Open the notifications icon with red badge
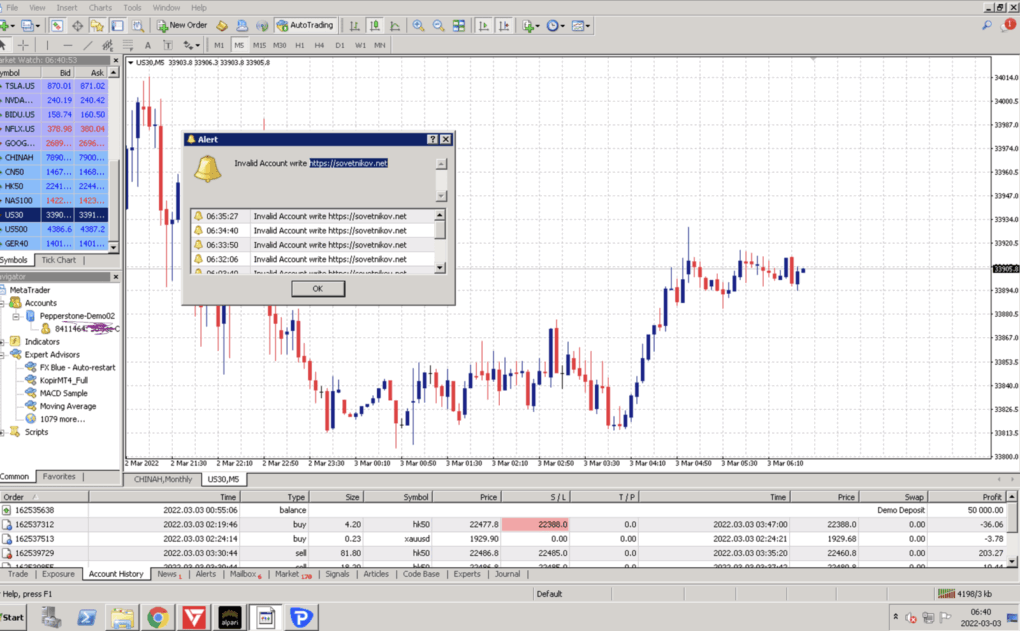Screen dimensions: 1020x631 coord(1008,25)
